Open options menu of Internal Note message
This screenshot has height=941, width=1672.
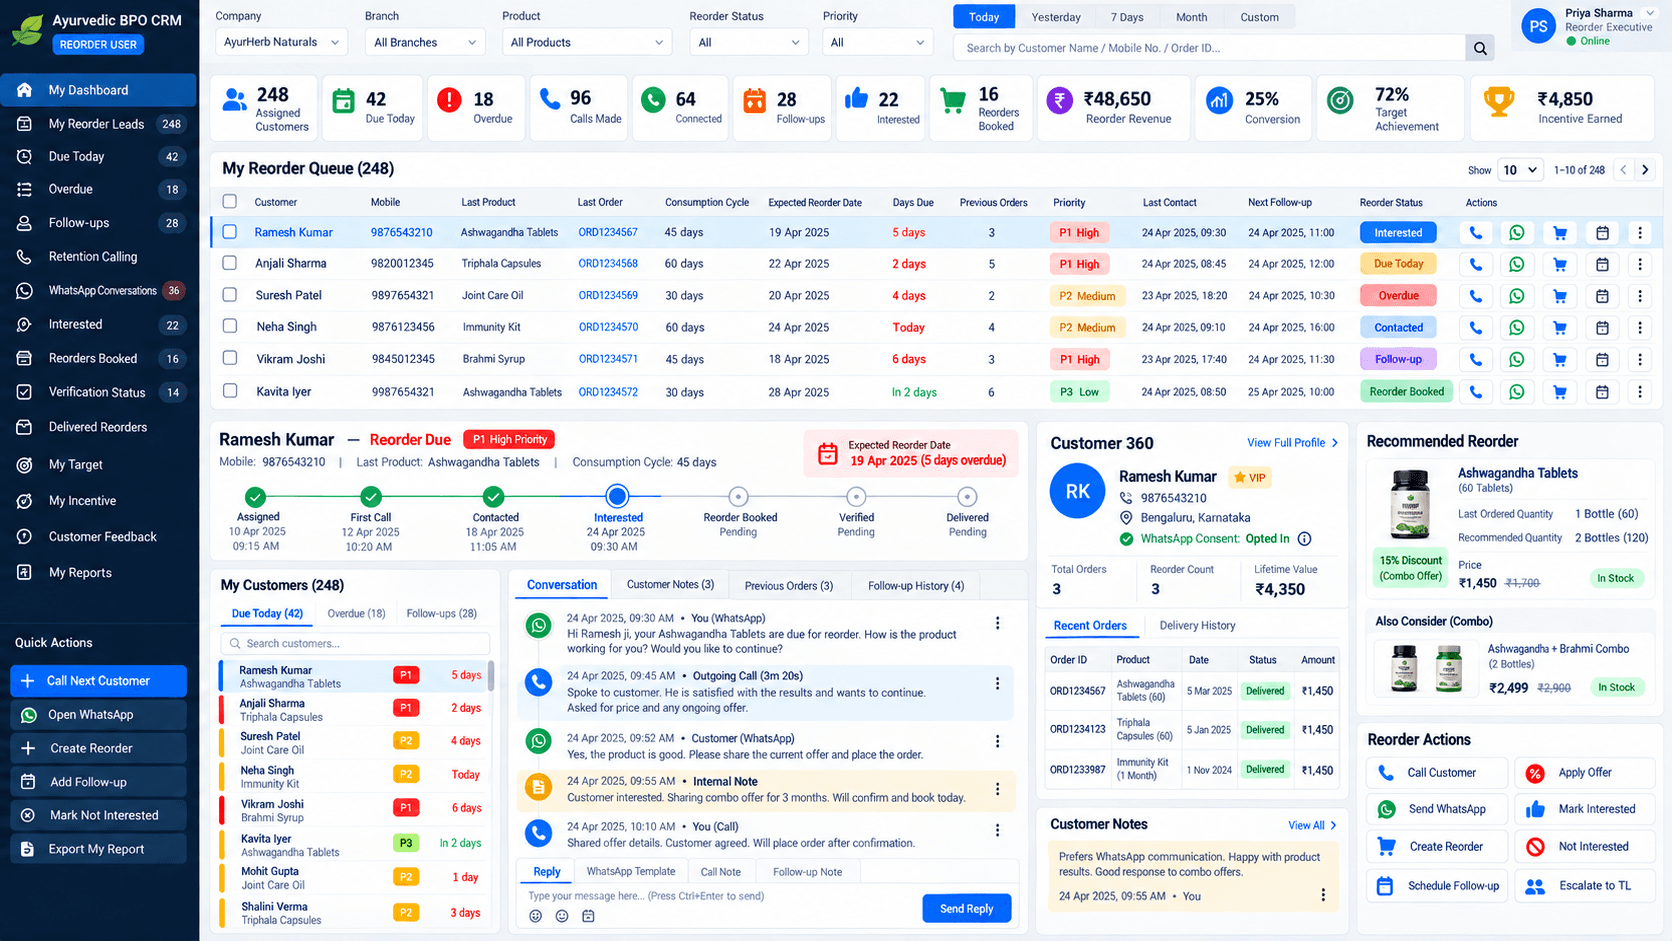[997, 789]
